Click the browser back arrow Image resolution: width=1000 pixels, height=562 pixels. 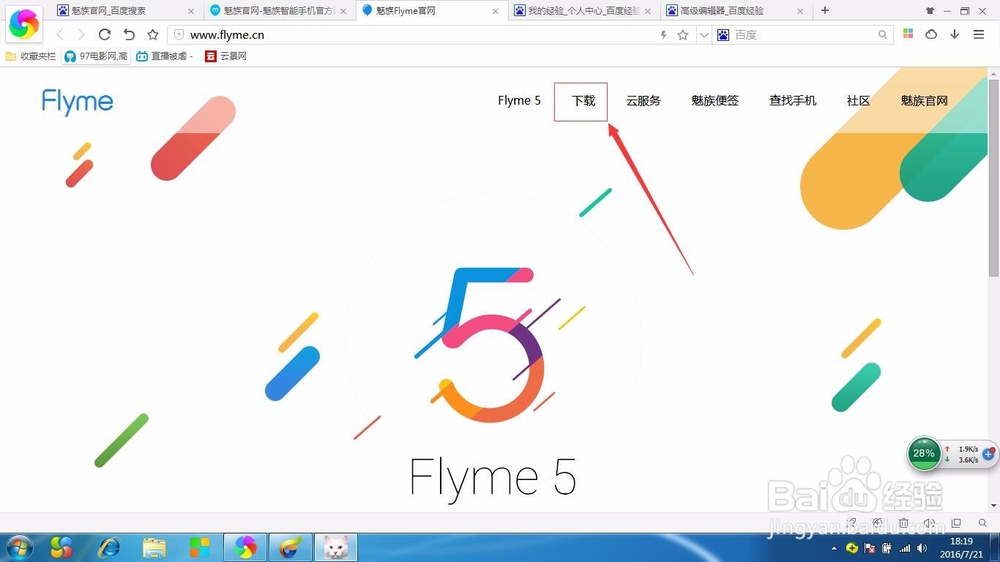[60, 34]
